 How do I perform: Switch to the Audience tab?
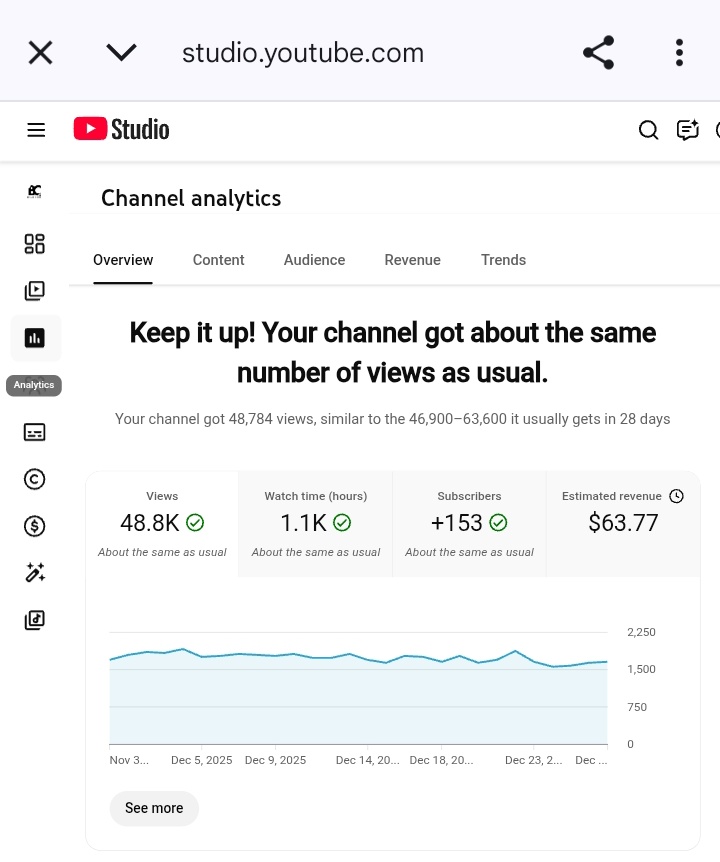click(314, 260)
